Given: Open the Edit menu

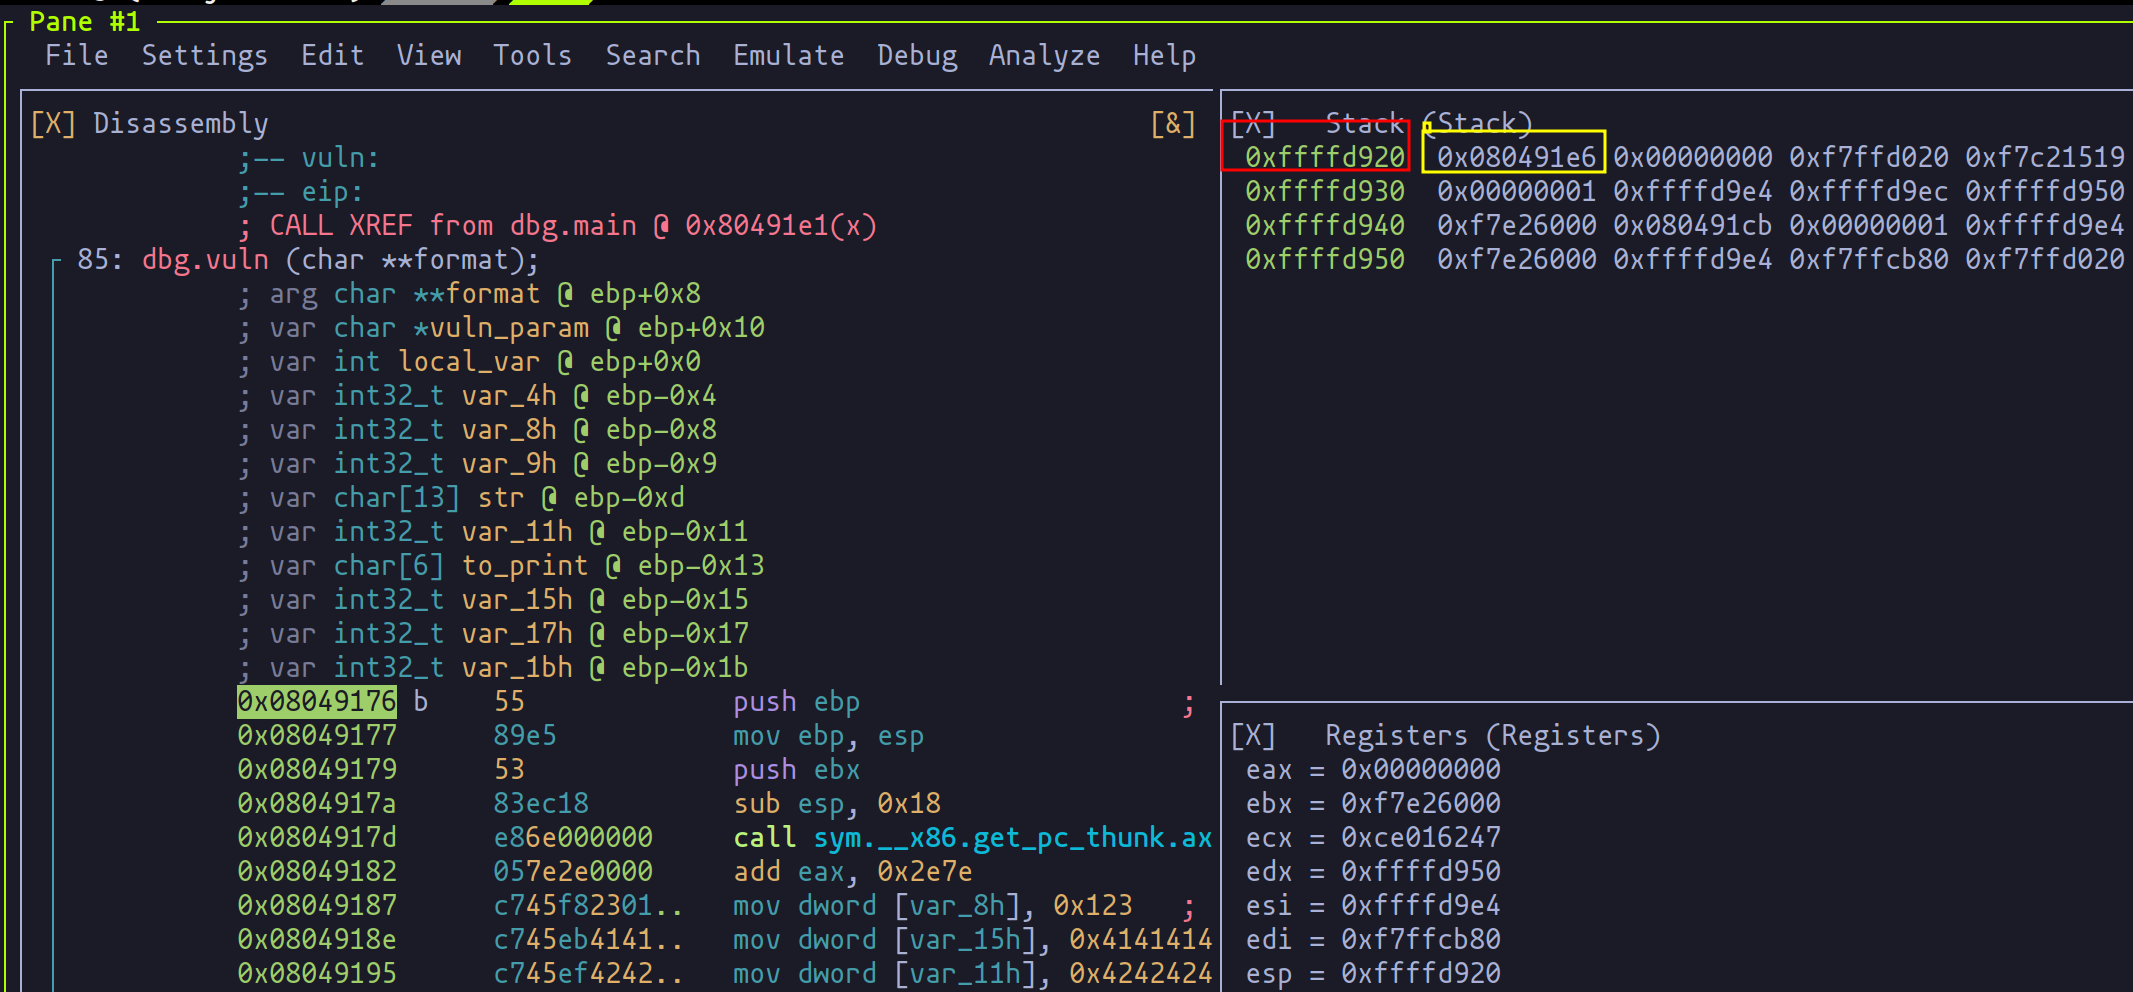Looking at the screenshot, I should click(332, 56).
